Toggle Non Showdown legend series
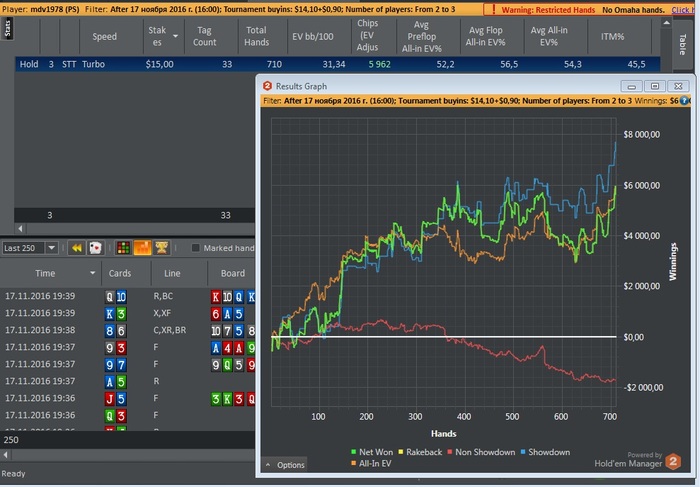 [x=481, y=452]
